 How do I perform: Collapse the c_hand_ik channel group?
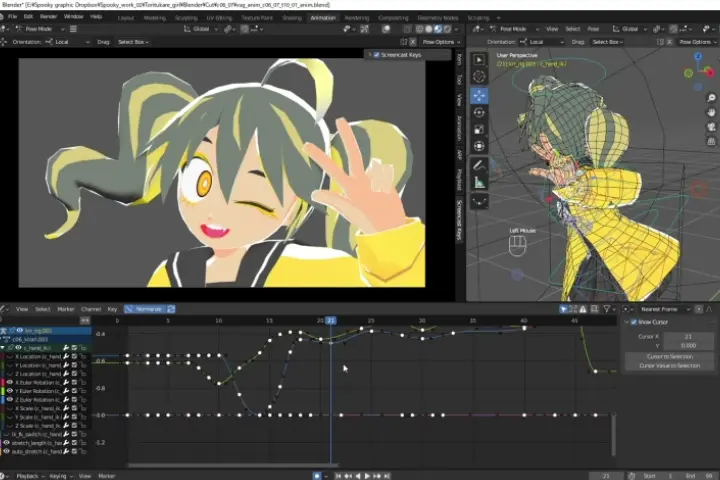coord(3,348)
